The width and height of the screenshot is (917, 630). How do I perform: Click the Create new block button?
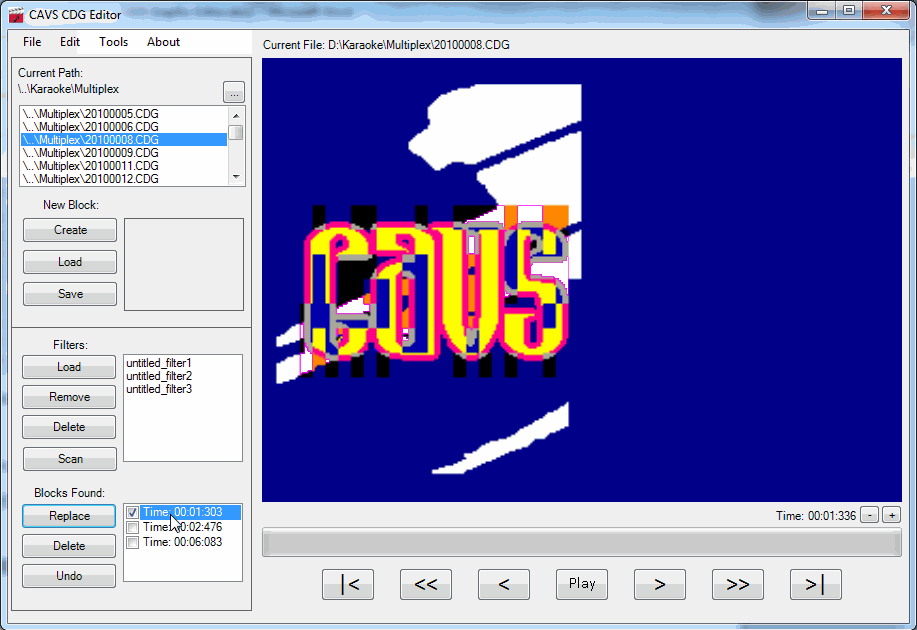70,230
